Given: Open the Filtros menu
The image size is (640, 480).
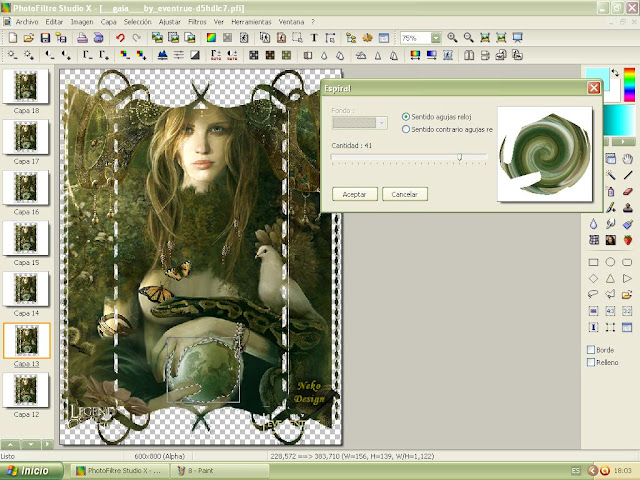Looking at the screenshot, I should click(197, 22).
